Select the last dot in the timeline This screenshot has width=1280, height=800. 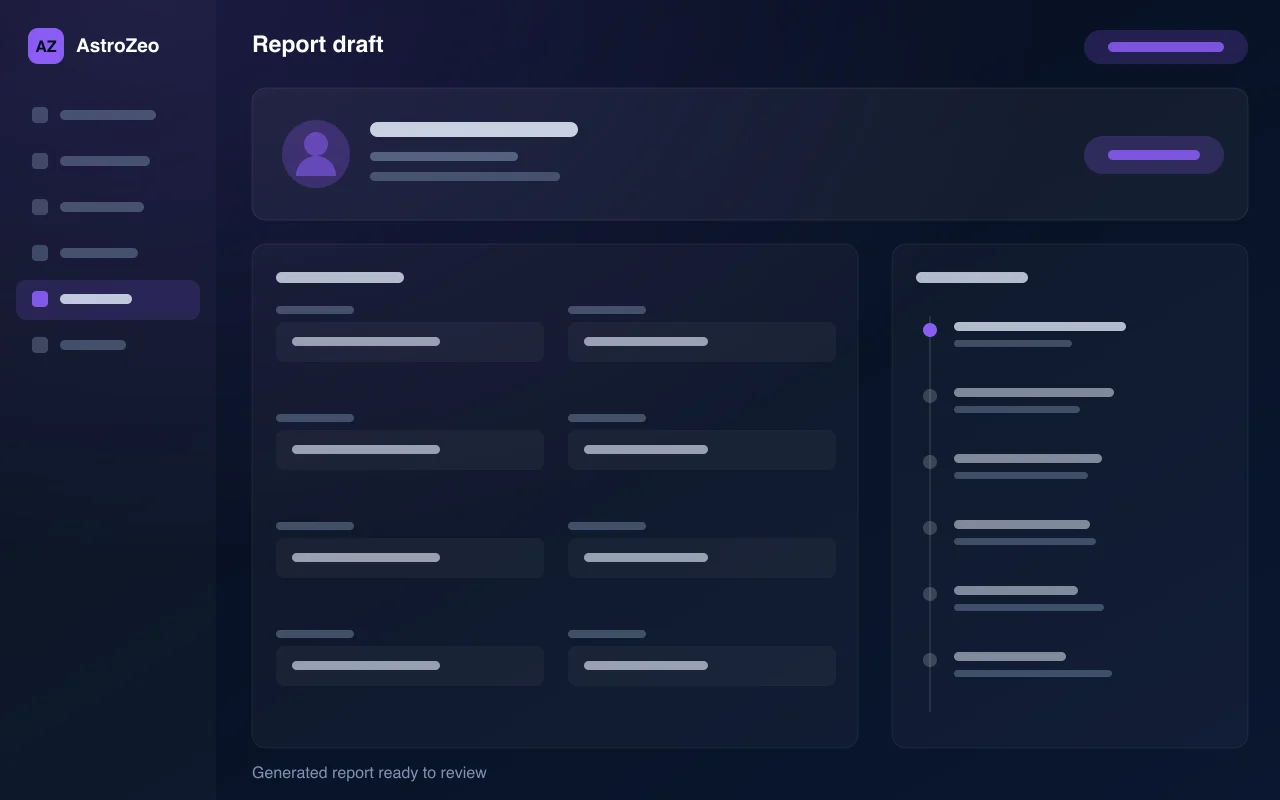coord(930,660)
